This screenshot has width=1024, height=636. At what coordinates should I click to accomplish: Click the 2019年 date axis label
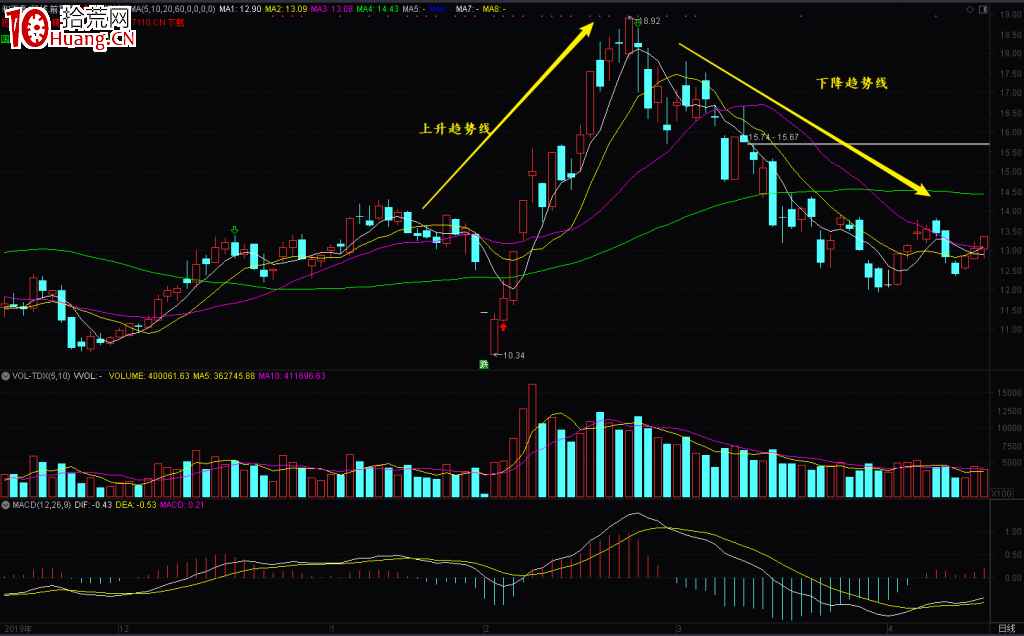pos(16,629)
